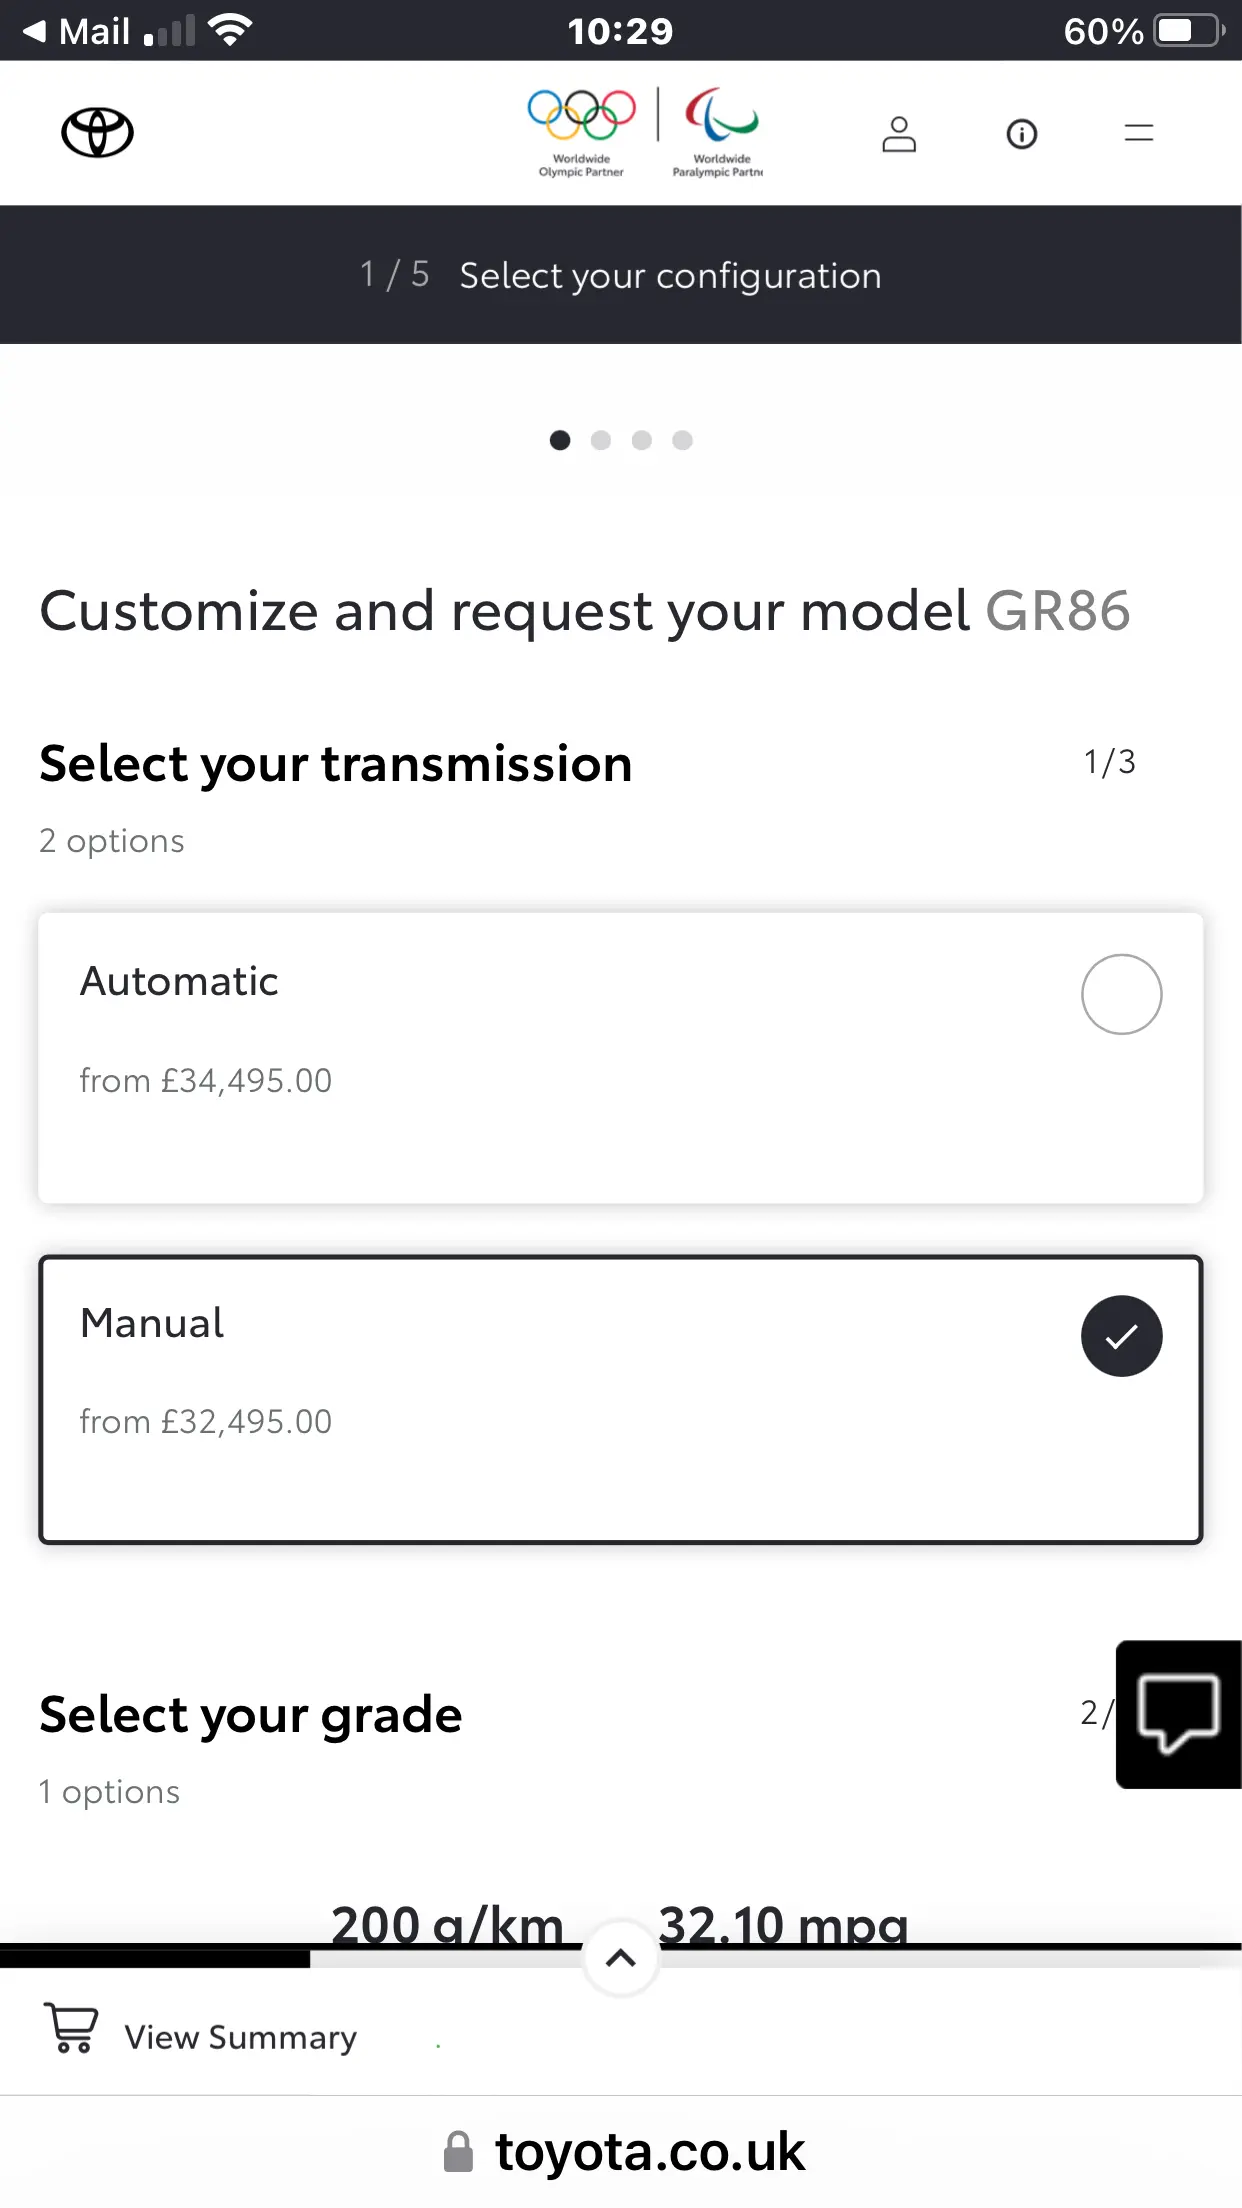
Task: Go to second carousel dot
Action: [x=601, y=440]
